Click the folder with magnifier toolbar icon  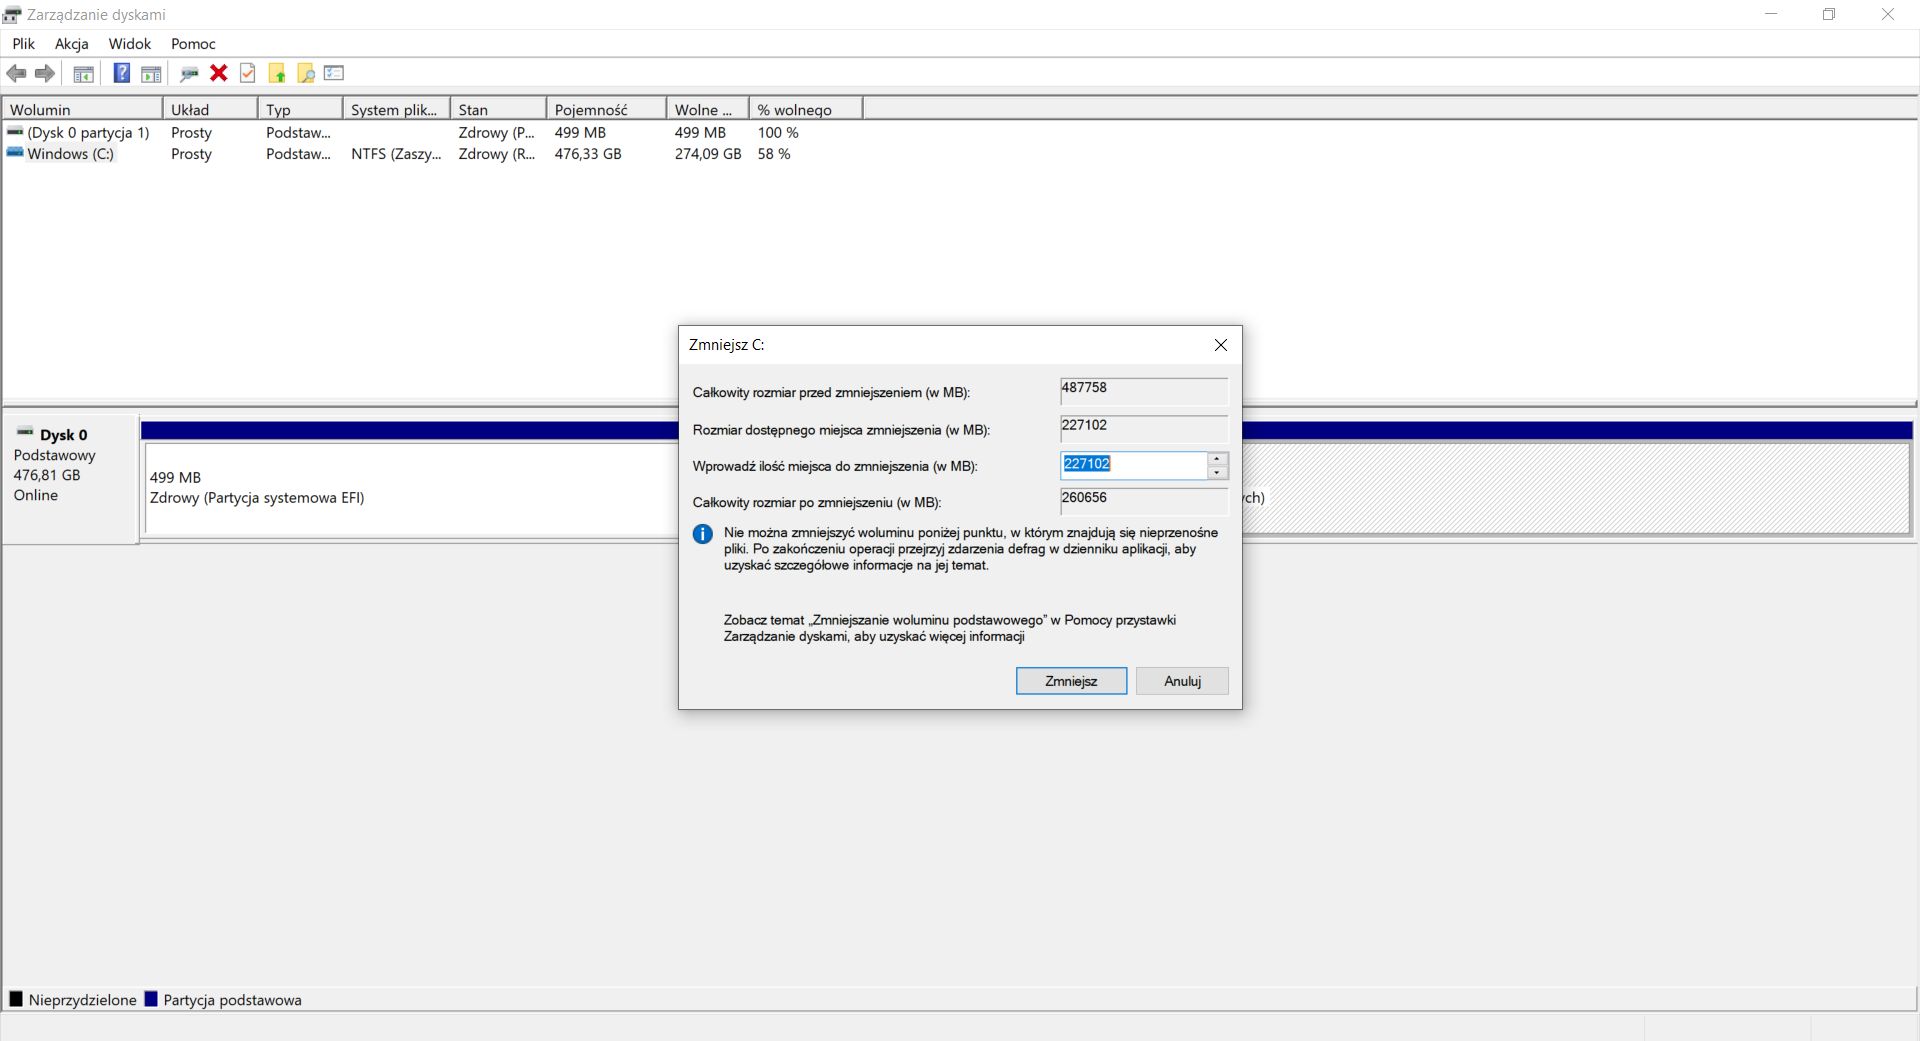click(305, 73)
